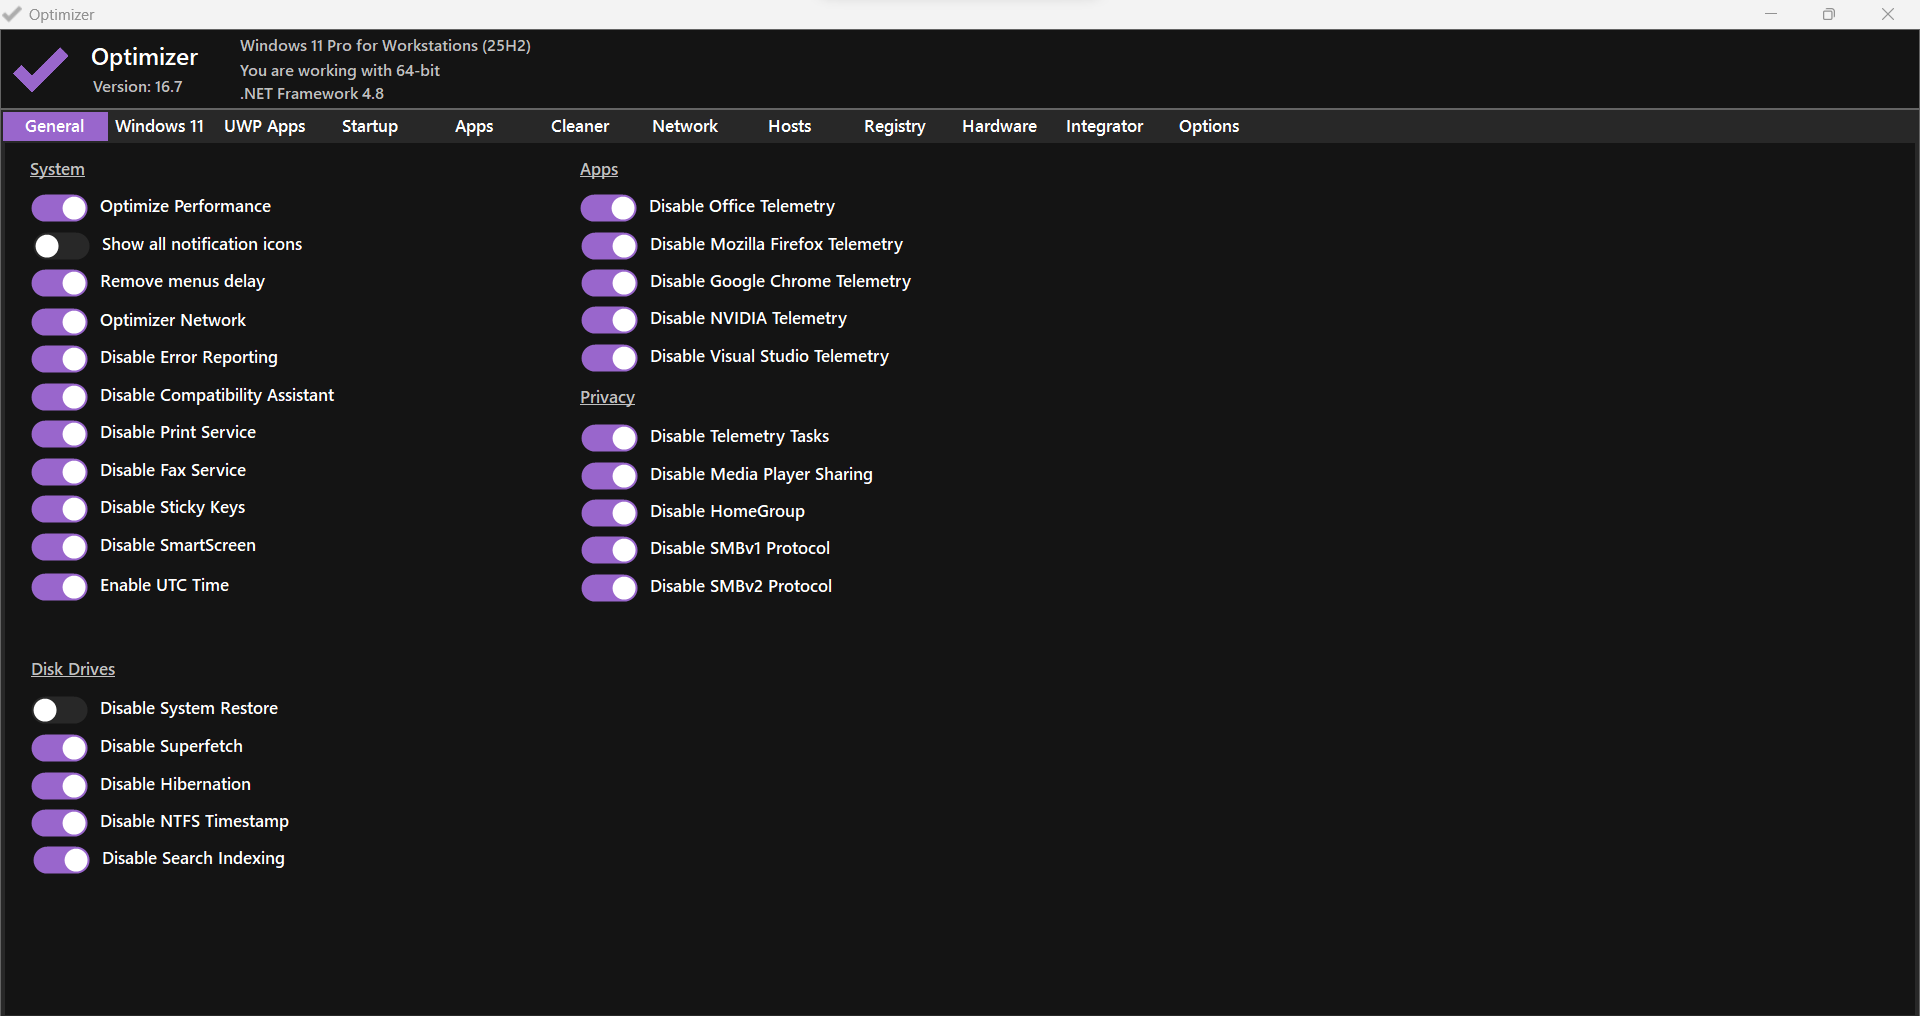
Task: Restore down the Optimizer window
Action: (x=1829, y=14)
